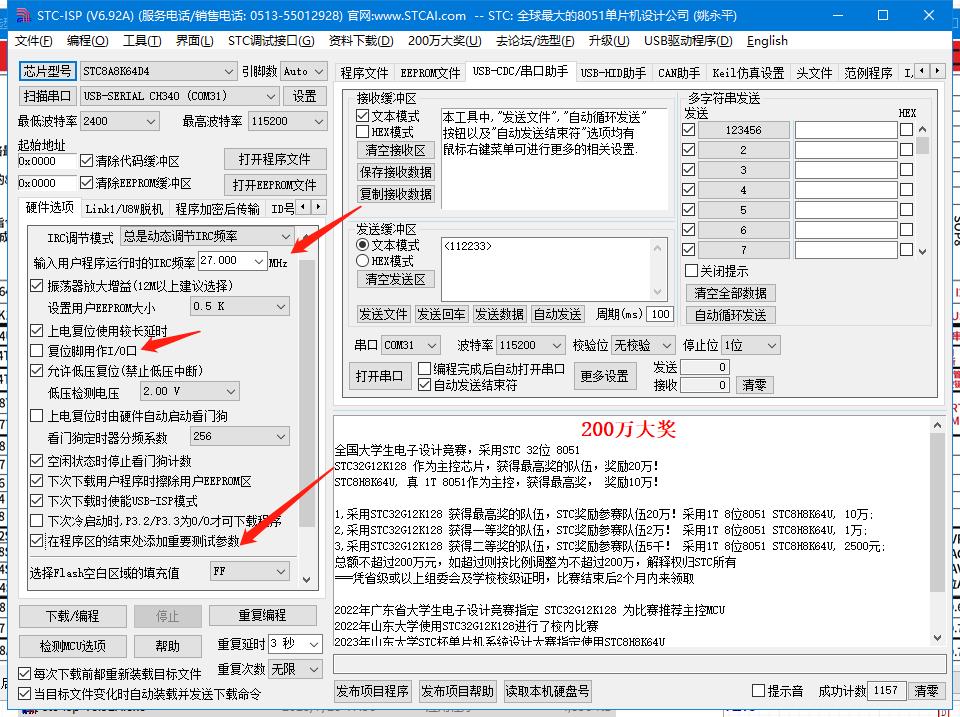Click the 周期(ms) input field
Screen dimensions: 960x717
click(x=660, y=314)
